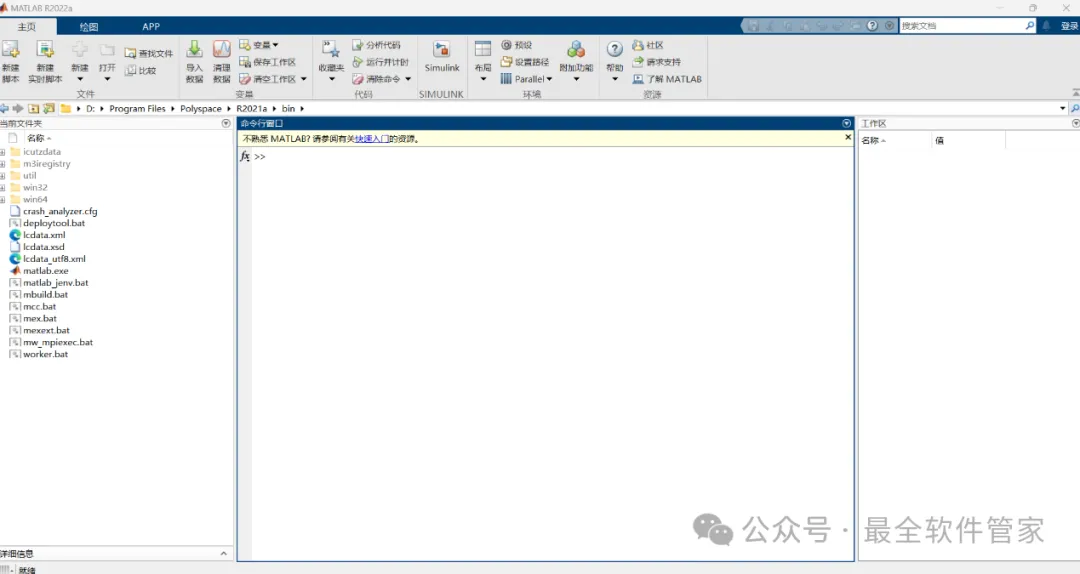
Task: Click the small help icon in quick access bar
Action: (x=872, y=25)
